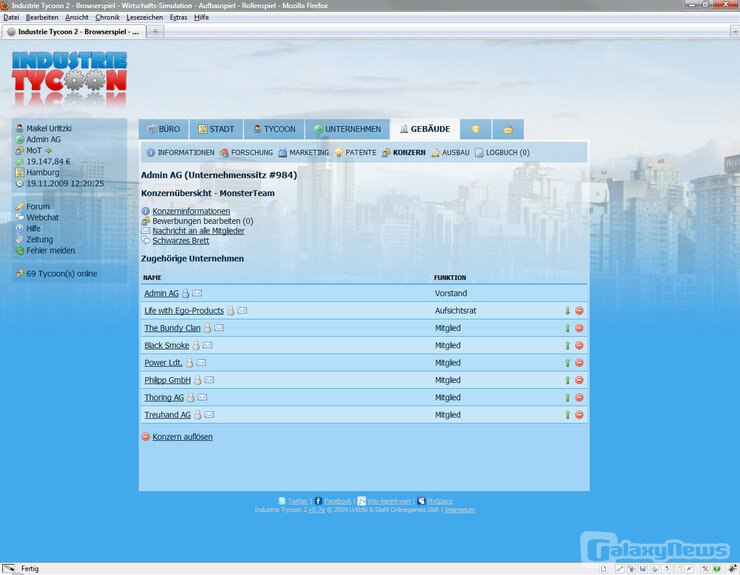Viewport: 740px width, 575px height.
Task: Open Facebook footer link
Action: [x=338, y=501]
